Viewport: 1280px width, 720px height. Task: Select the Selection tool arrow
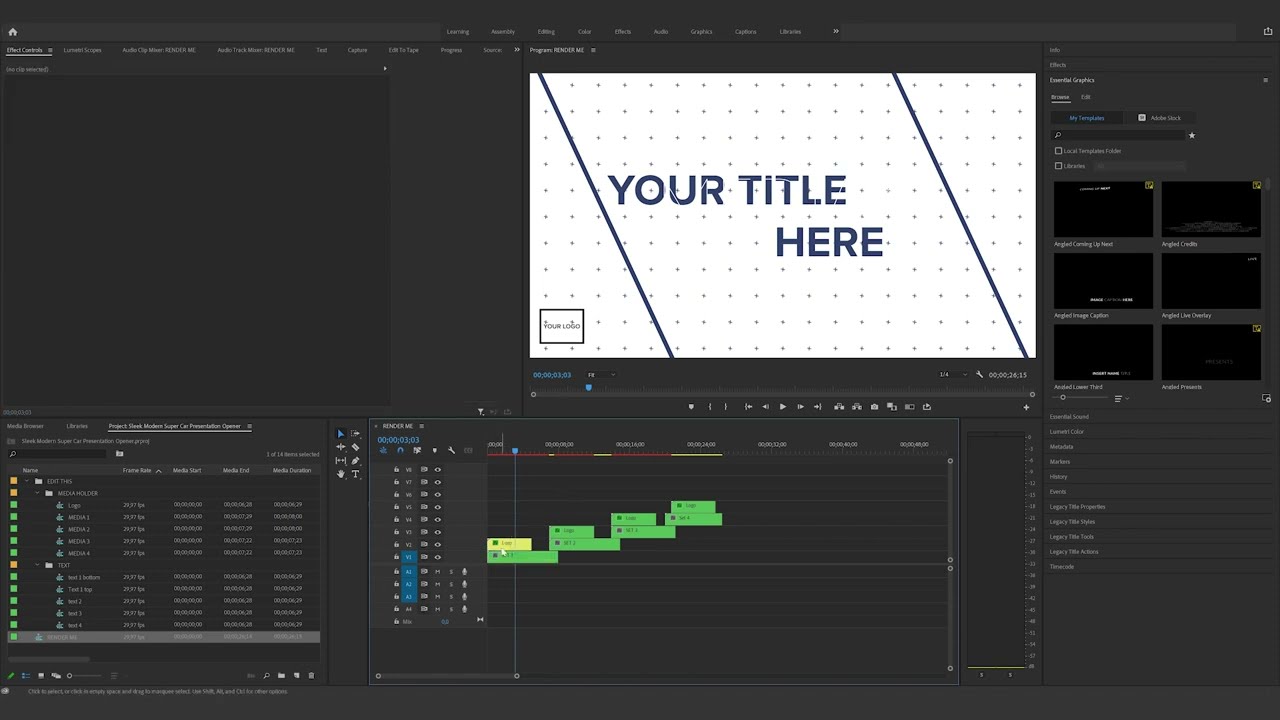click(340, 434)
